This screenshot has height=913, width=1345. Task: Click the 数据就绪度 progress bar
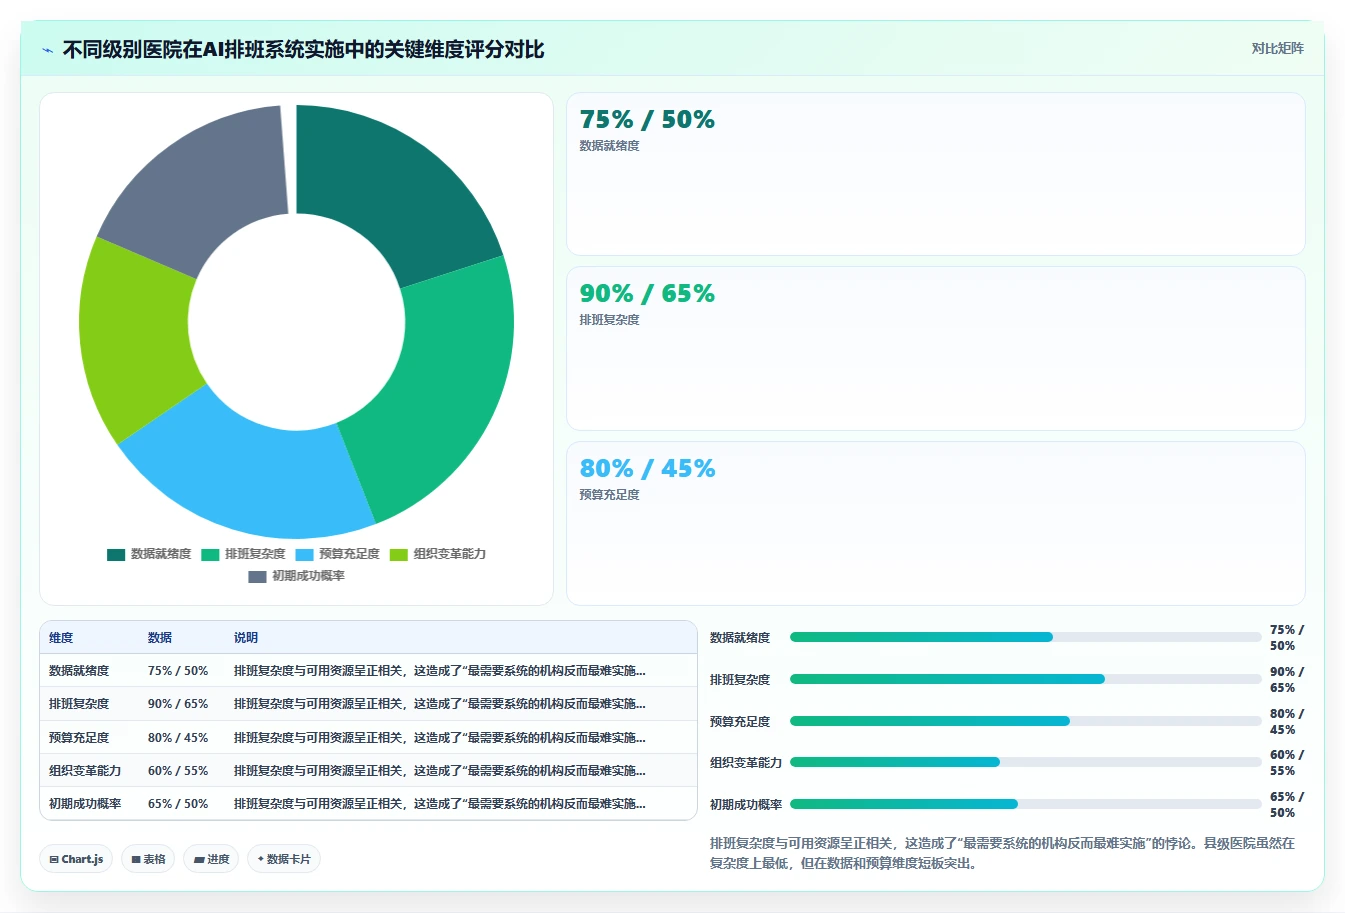tap(1025, 637)
